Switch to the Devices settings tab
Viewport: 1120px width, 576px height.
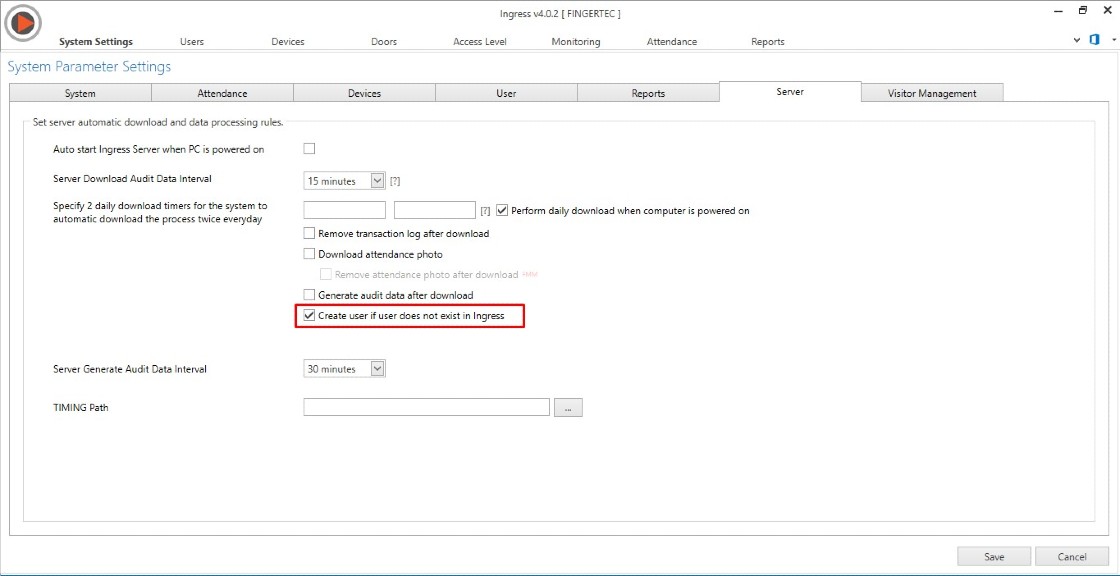pyautogui.click(x=364, y=93)
